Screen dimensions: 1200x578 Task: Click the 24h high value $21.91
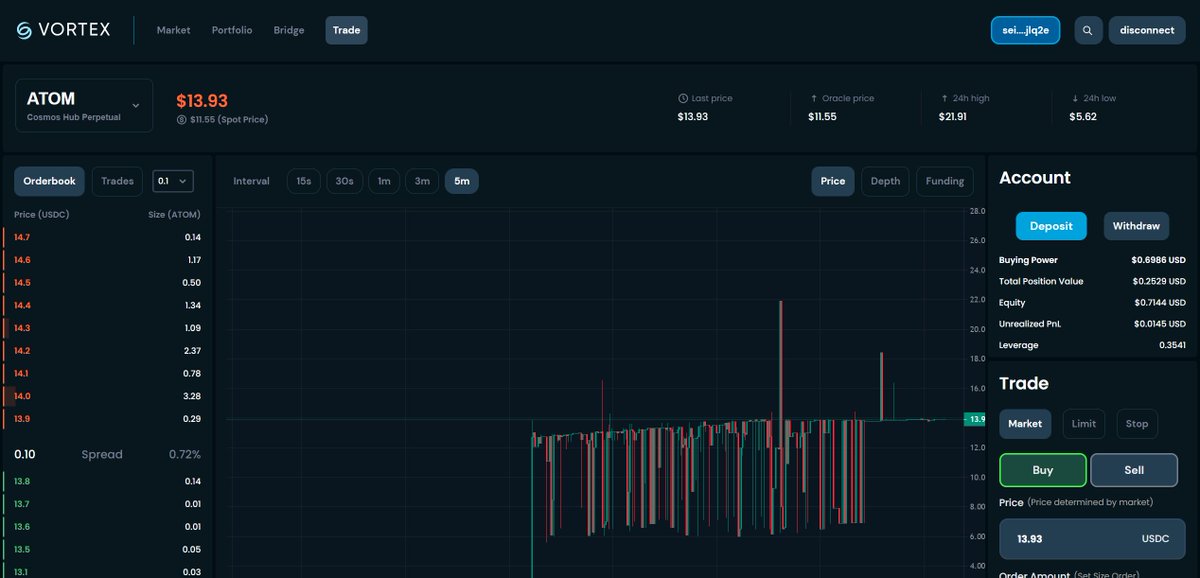(954, 117)
